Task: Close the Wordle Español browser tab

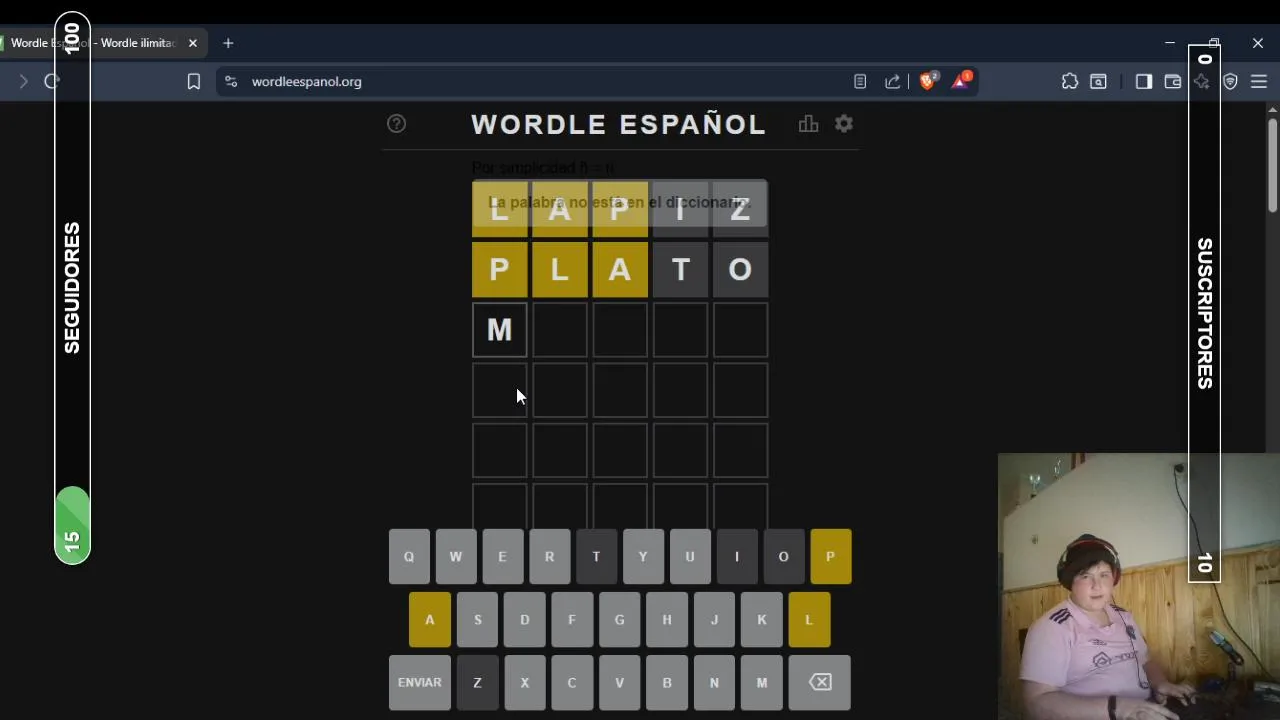Action: (x=193, y=43)
